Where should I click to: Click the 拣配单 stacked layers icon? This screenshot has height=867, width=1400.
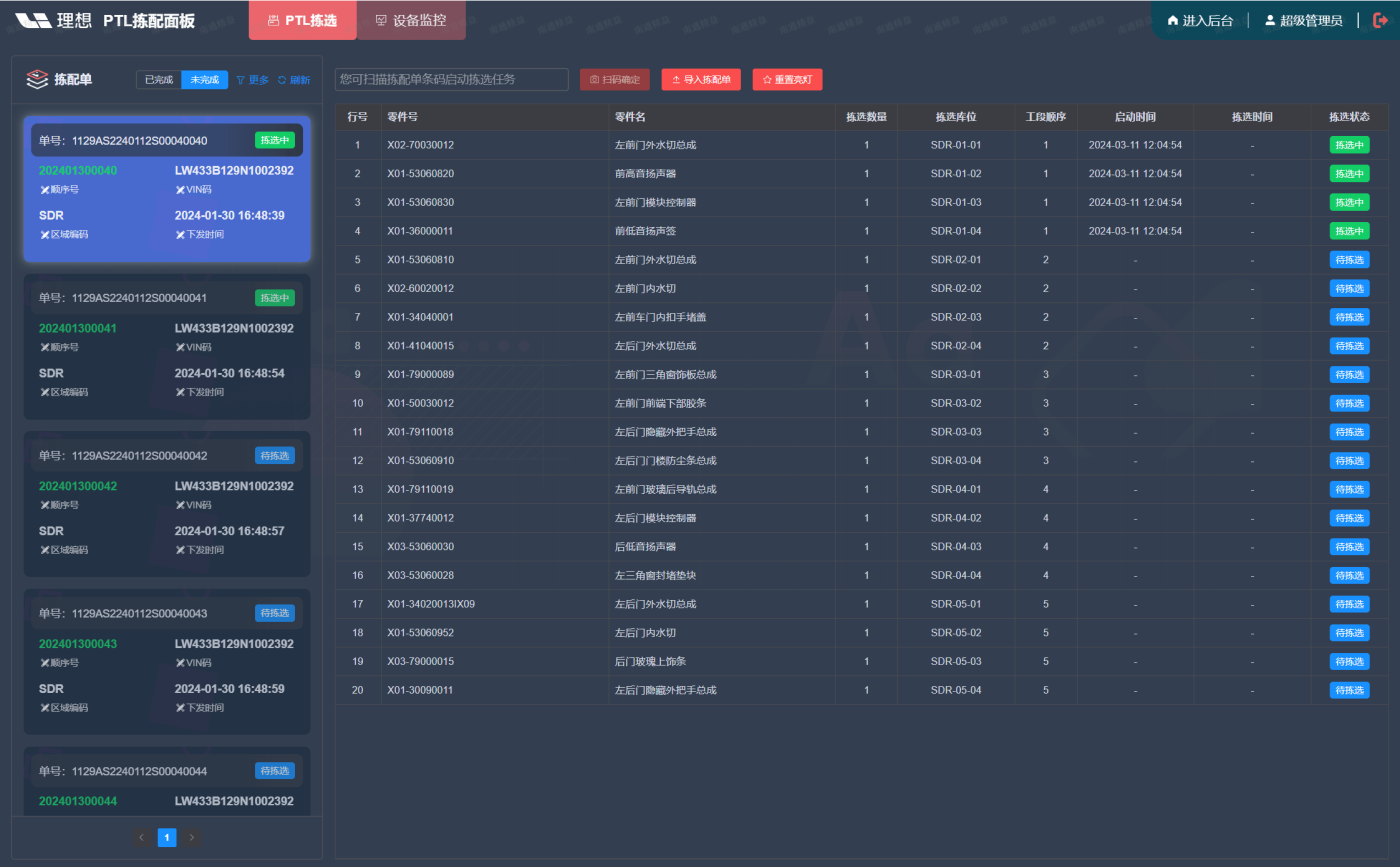coord(37,79)
